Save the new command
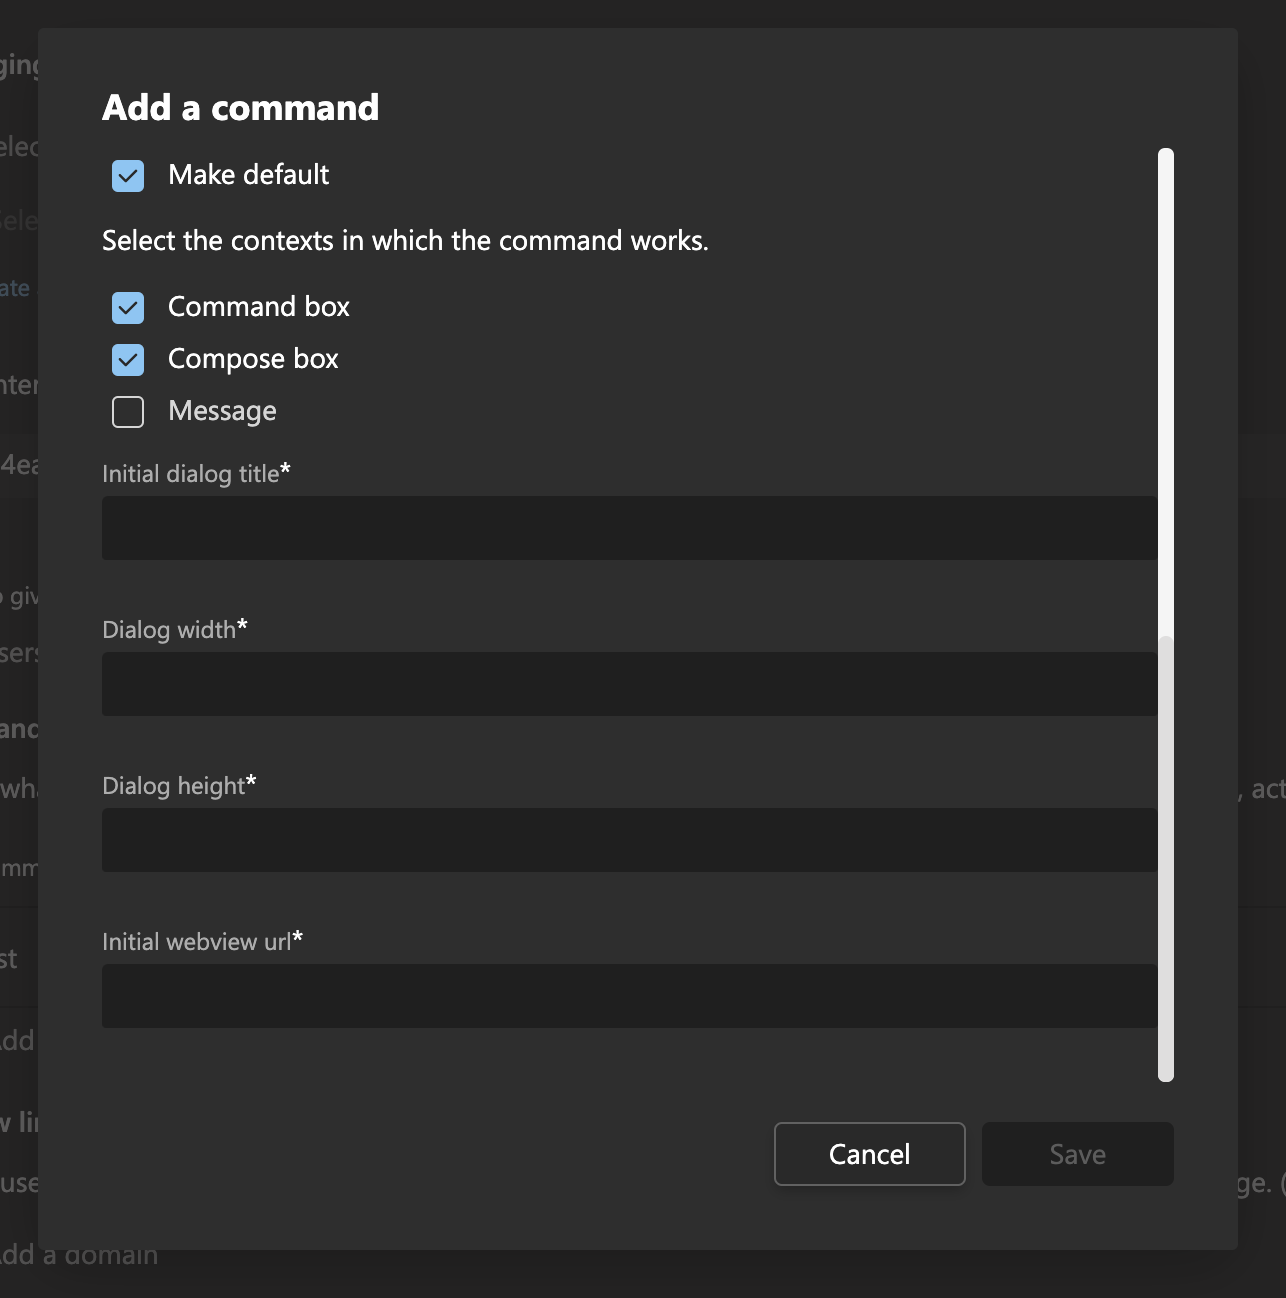The height and width of the screenshot is (1298, 1286). (1078, 1154)
